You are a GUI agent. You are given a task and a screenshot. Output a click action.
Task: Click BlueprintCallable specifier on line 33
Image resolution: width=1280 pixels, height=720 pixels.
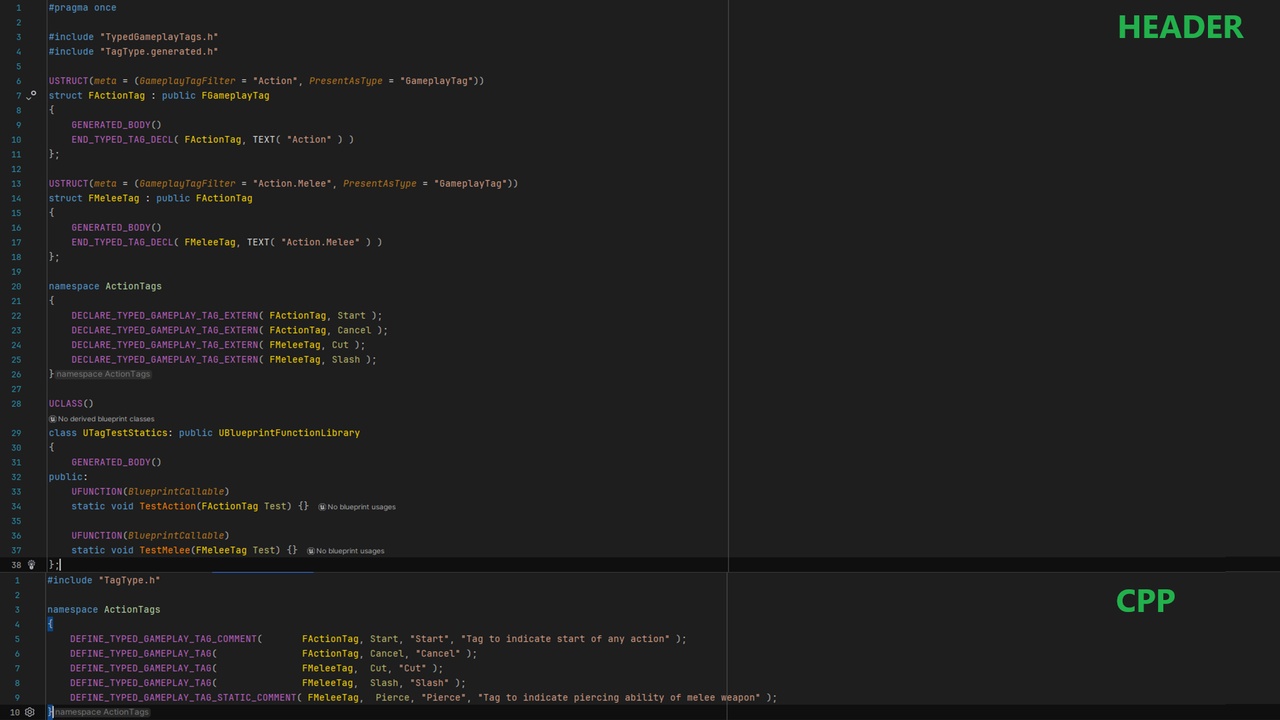click(176, 492)
